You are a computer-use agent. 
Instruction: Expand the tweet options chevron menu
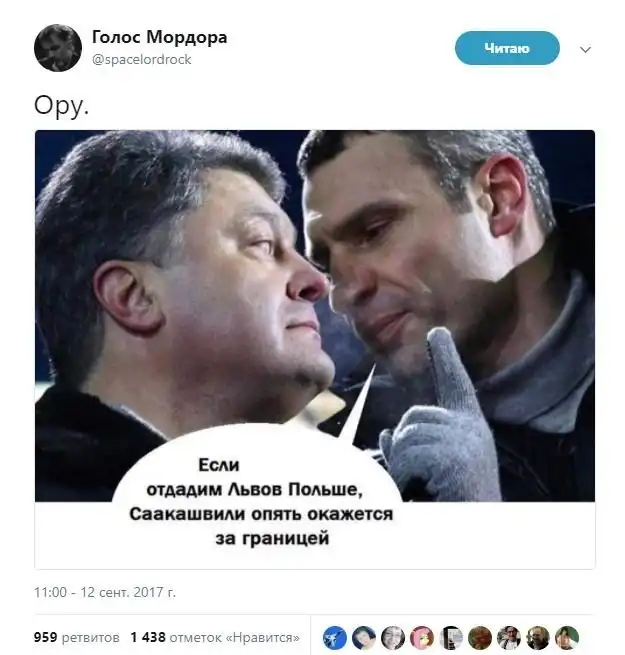click(x=585, y=50)
